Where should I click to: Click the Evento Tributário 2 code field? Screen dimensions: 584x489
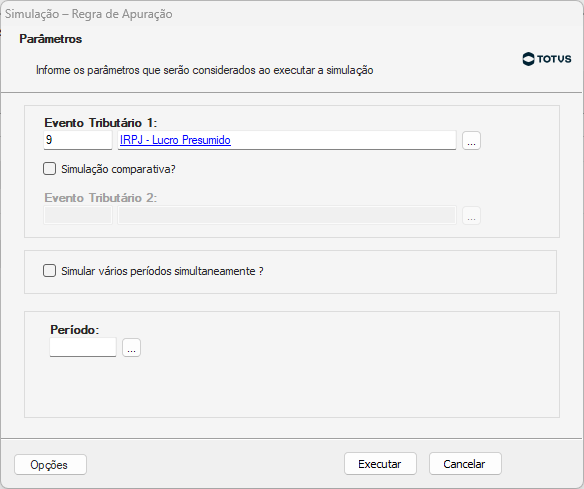(x=78, y=215)
